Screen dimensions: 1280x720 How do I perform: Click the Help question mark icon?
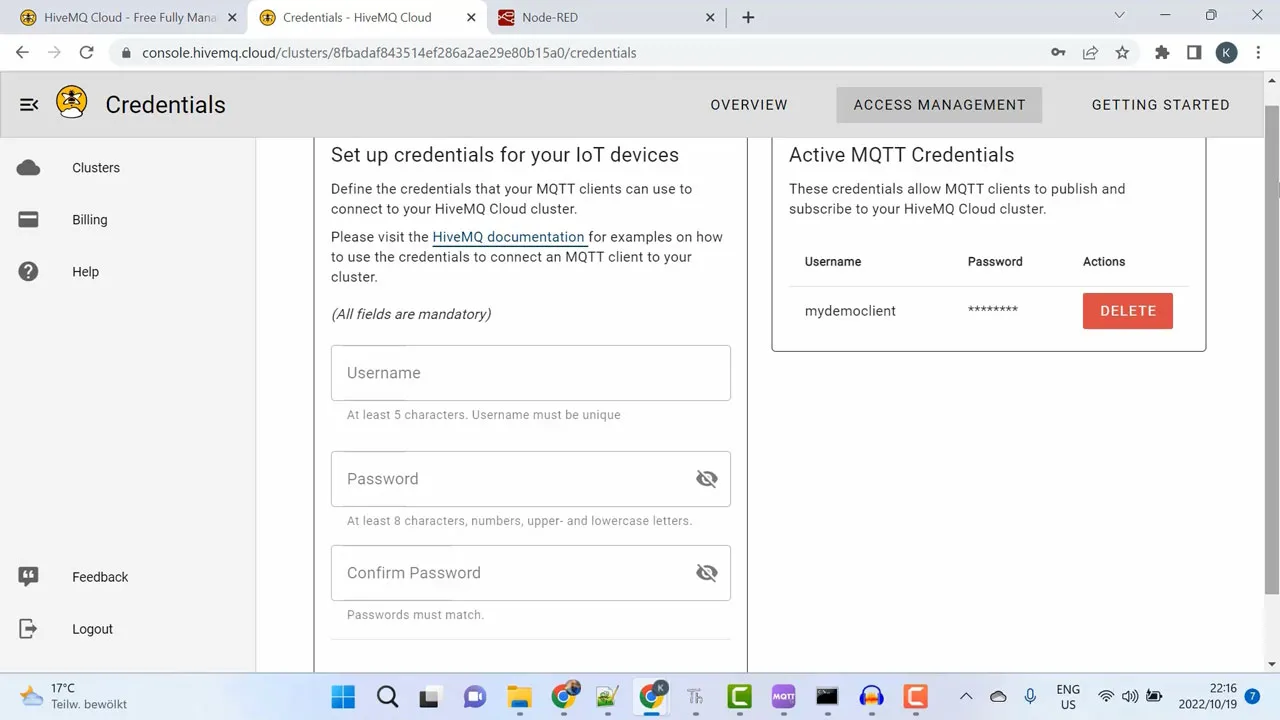tap(28, 272)
